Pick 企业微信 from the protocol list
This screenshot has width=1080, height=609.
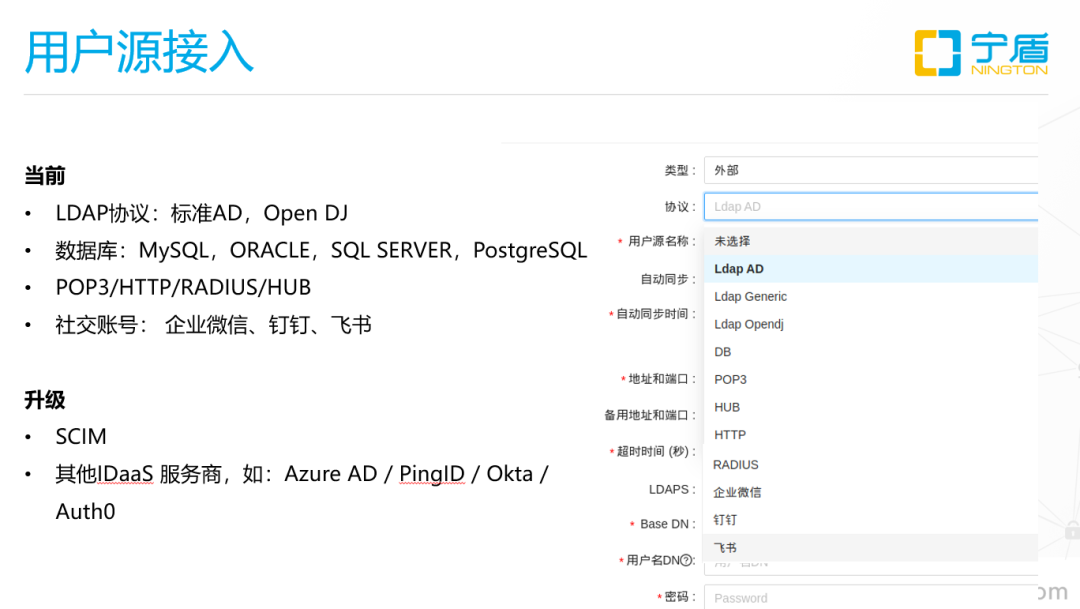pyautogui.click(x=871, y=492)
